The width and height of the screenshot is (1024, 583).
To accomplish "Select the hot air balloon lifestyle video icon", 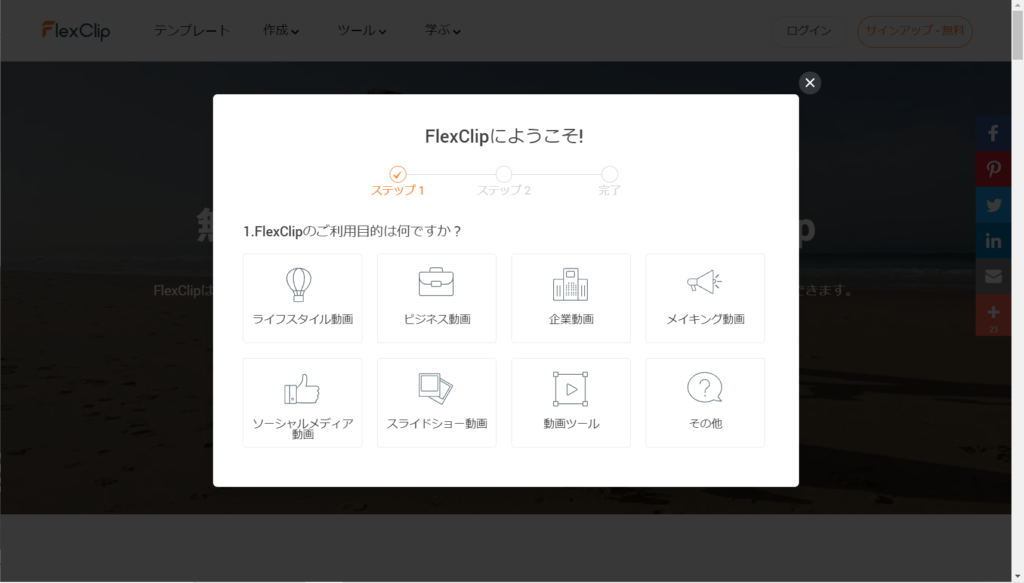I will tap(298, 285).
